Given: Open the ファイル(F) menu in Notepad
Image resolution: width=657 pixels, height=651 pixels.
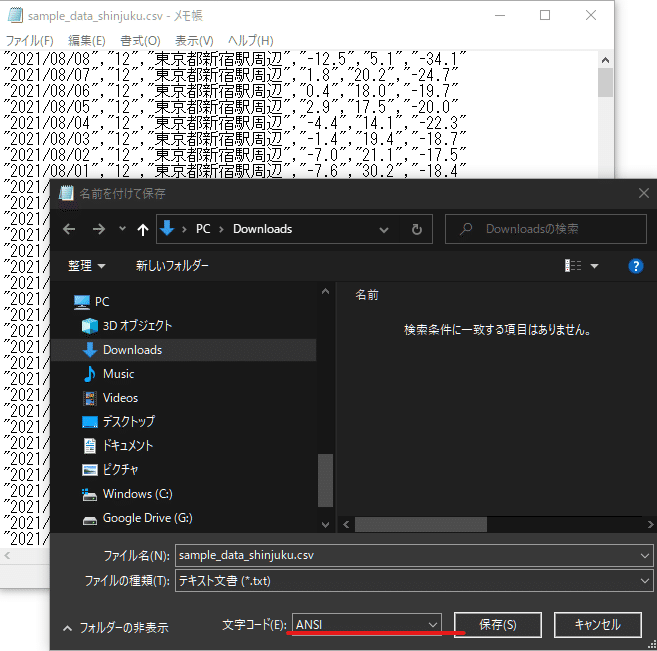Looking at the screenshot, I should 29,41.
